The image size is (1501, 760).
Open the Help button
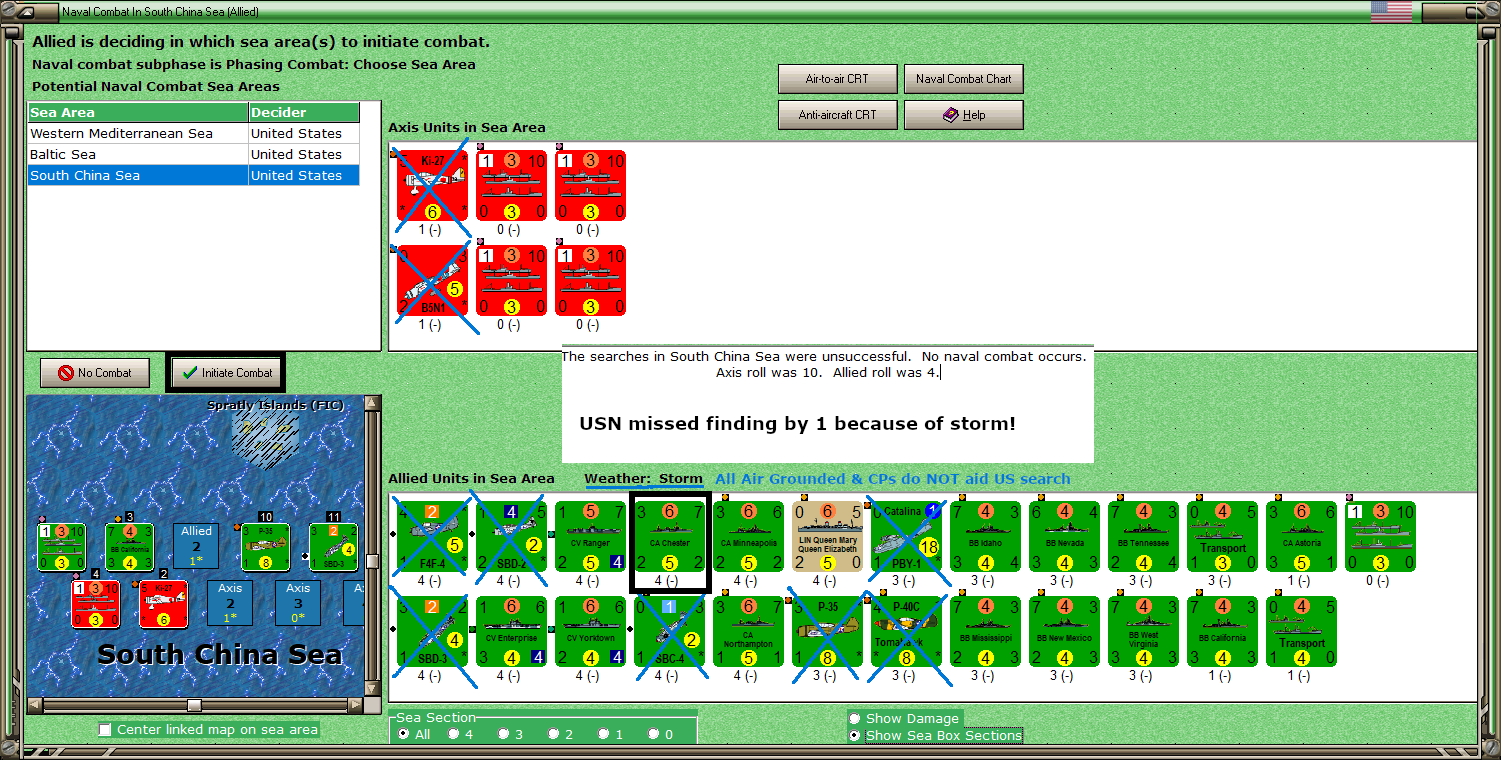tap(964, 115)
